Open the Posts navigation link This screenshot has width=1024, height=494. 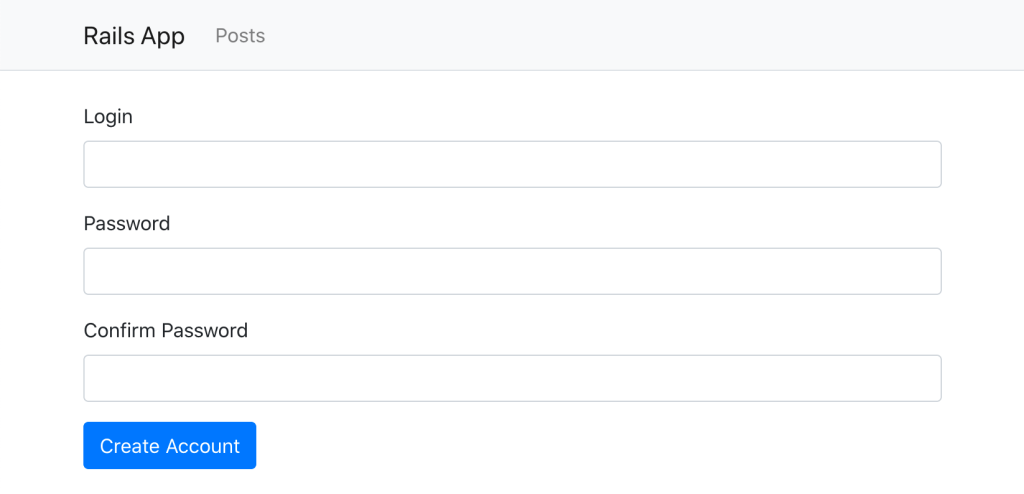click(240, 36)
